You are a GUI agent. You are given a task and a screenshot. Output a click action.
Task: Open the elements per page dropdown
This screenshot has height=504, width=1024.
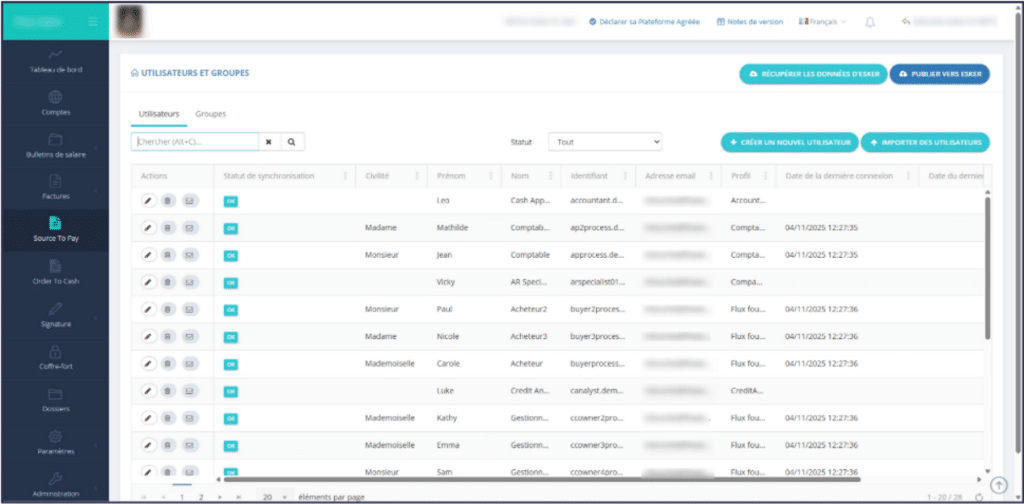(x=274, y=497)
